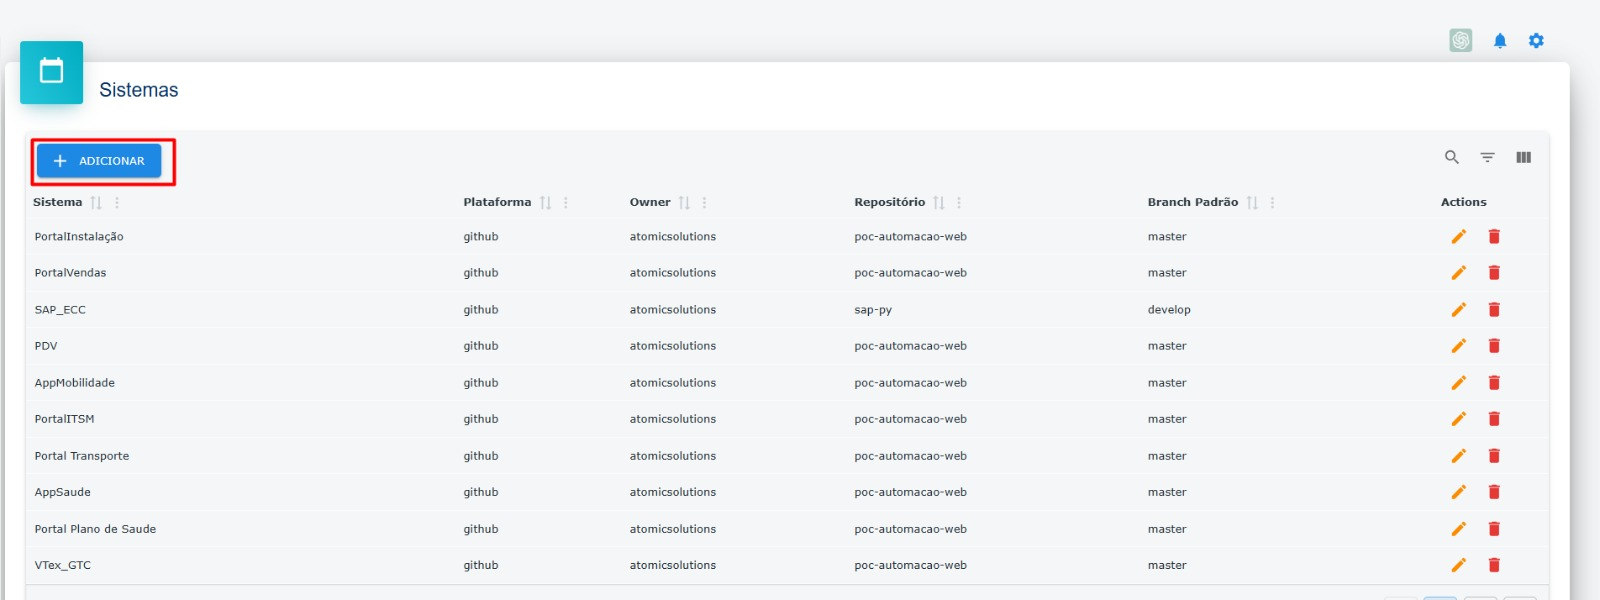Edit the Portal Transporte row
Image resolution: width=1600 pixels, height=600 pixels.
(1459, 456)
